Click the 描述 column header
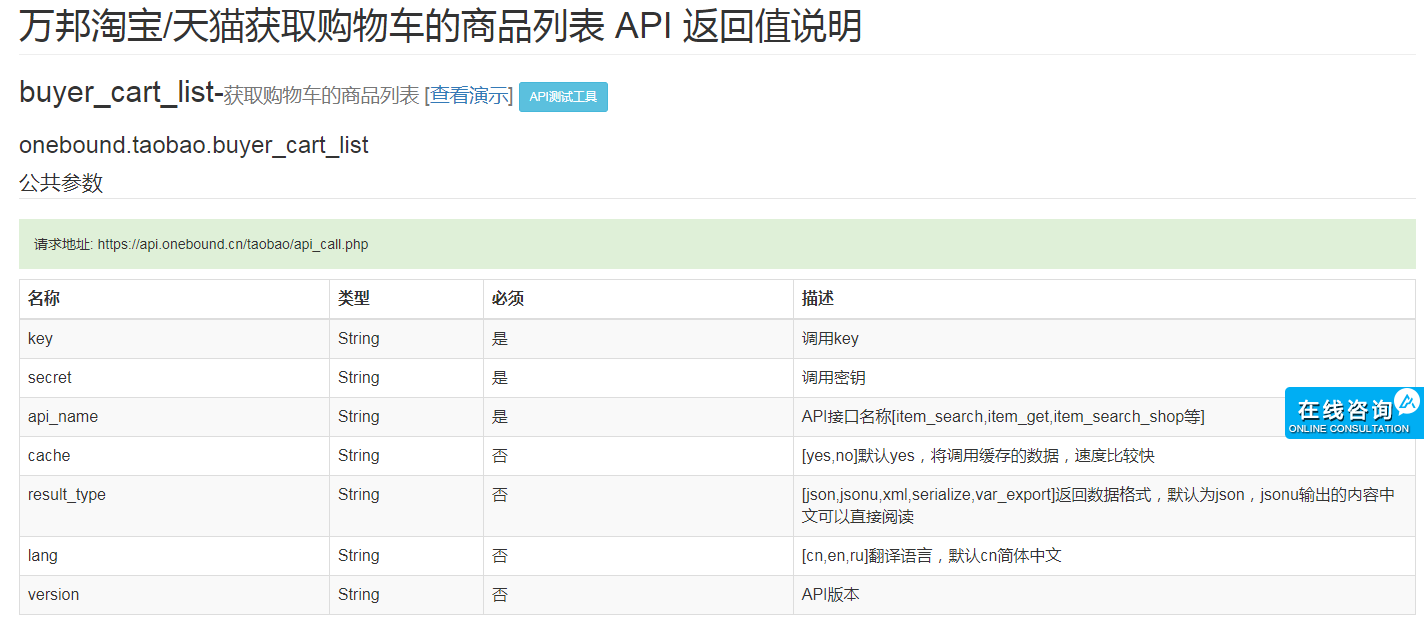1424x624 pixels. [x=1104, y=299]
